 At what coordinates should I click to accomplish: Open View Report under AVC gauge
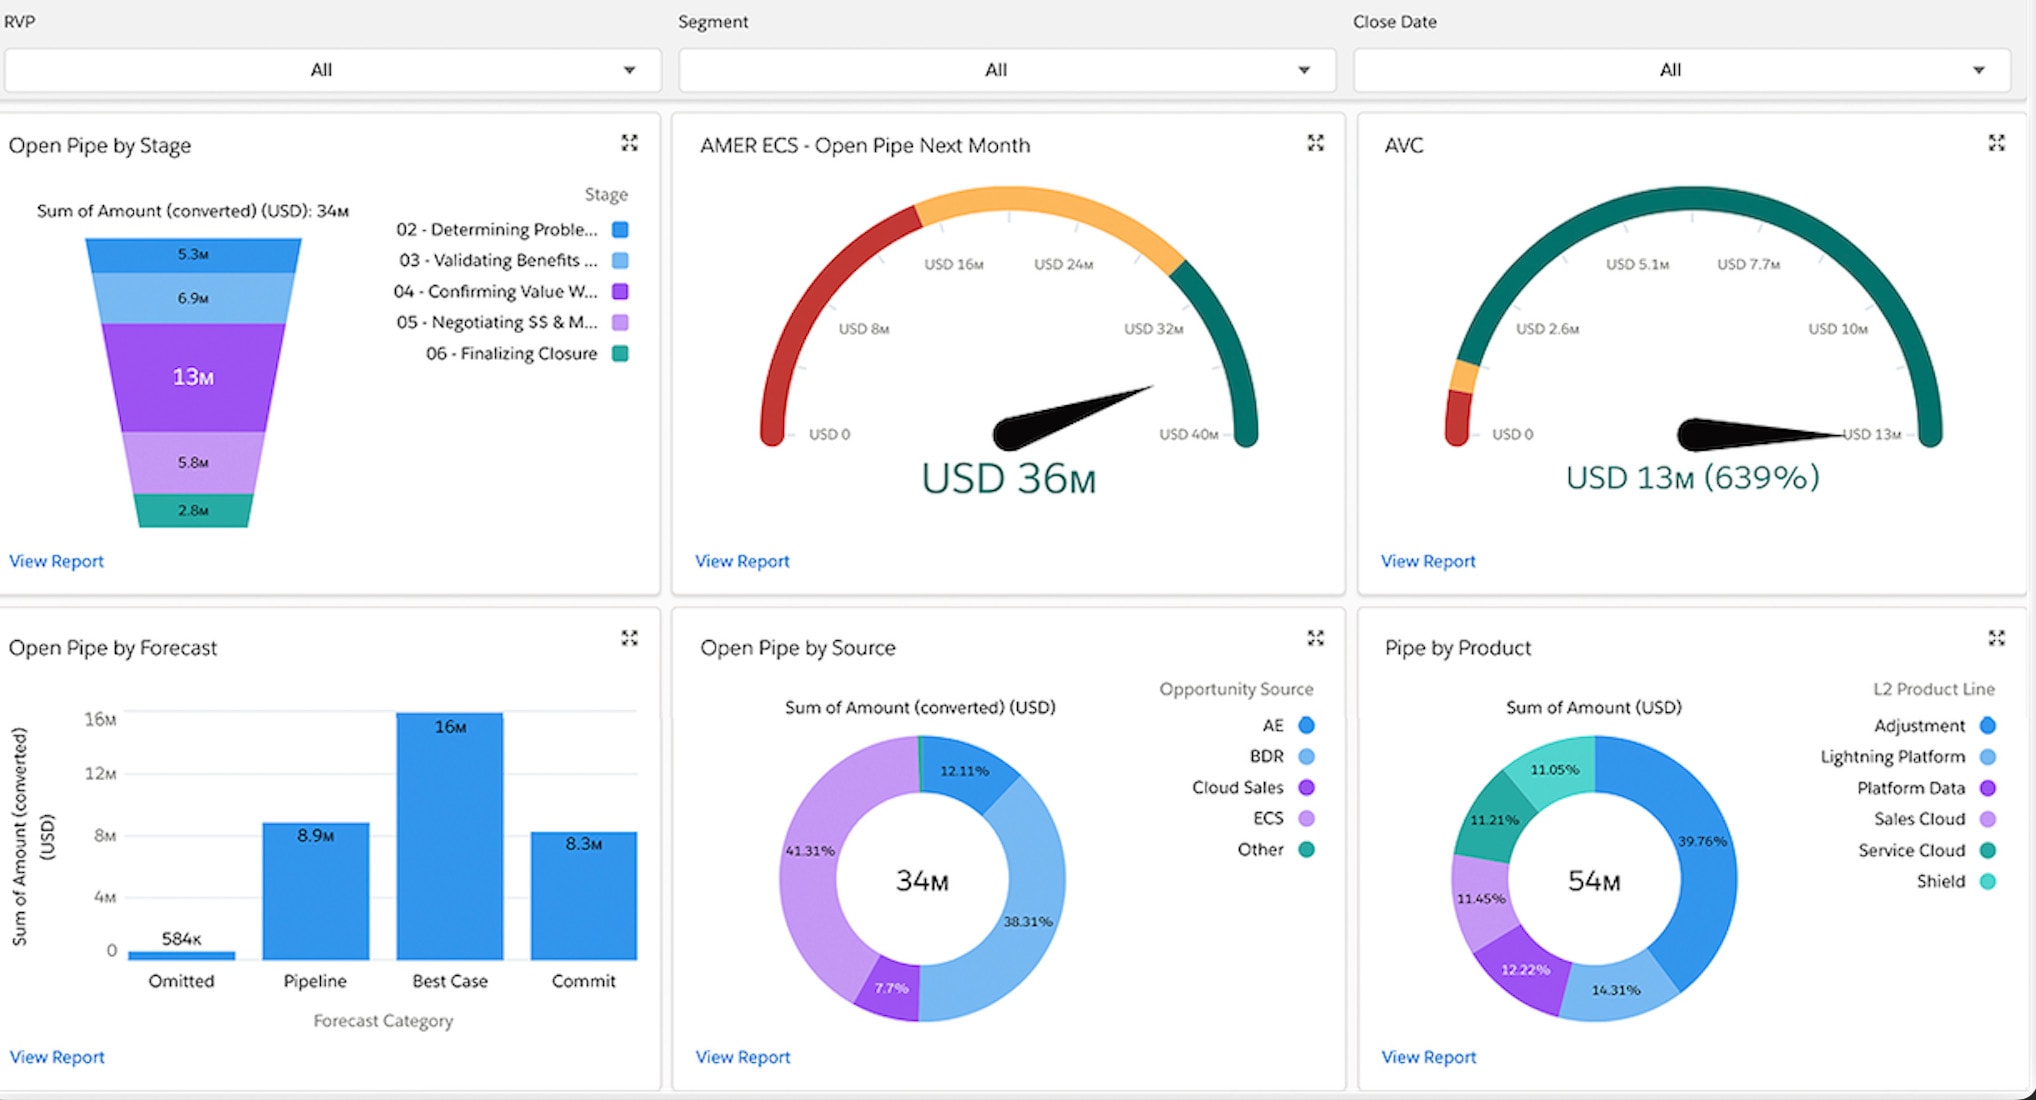coord(1427,561)
